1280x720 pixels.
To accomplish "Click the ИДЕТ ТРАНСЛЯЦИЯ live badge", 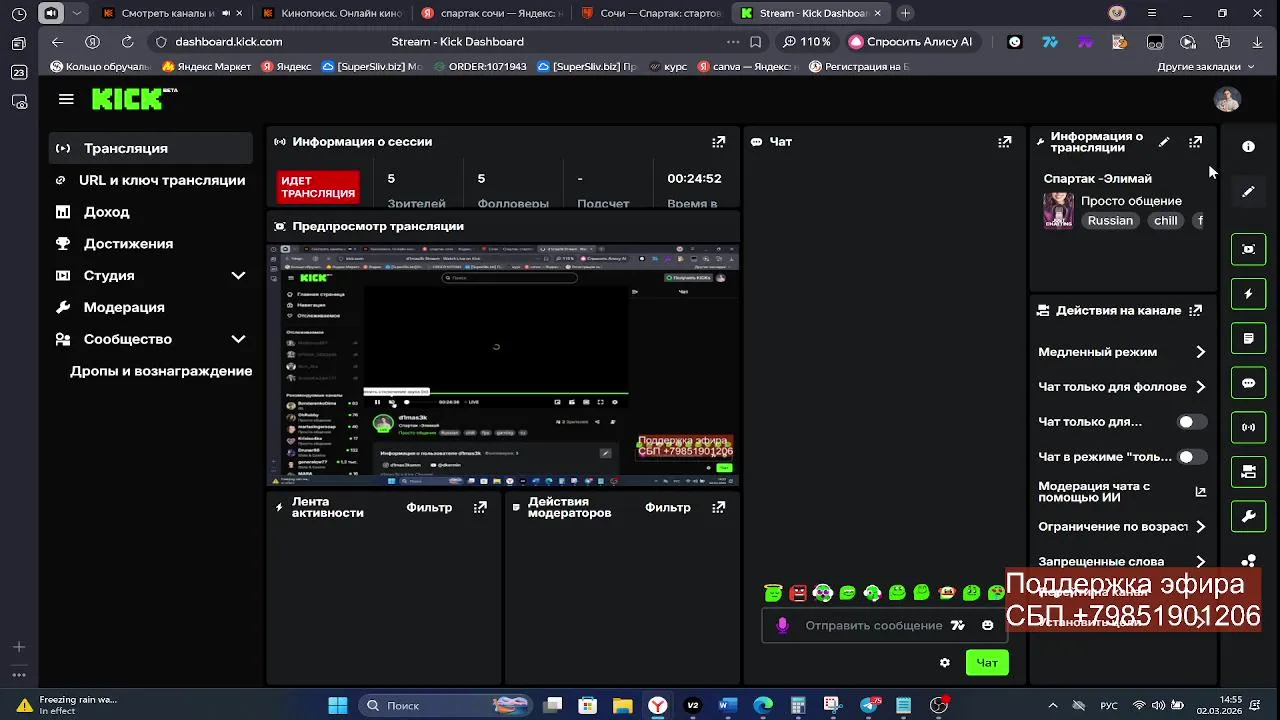I will point(318,187).
